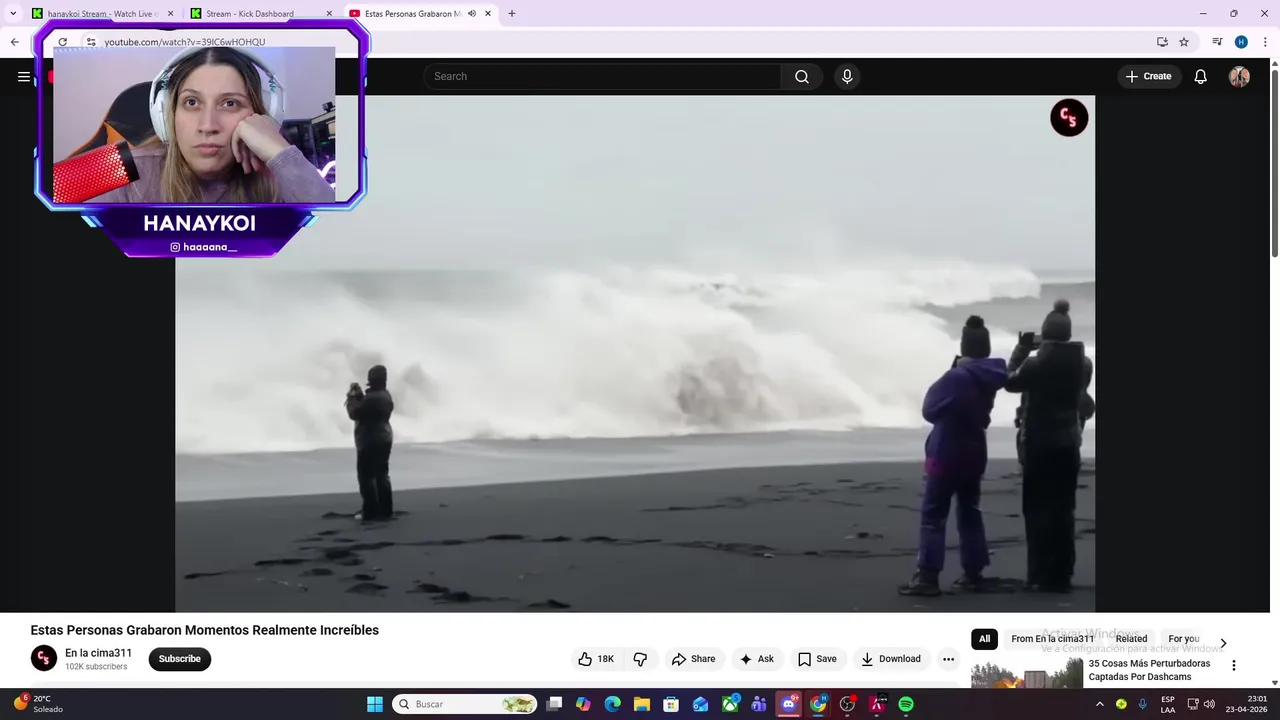Switch to hanaykoi Stream tab
This screenshot has height=720, width=1280.
pyautogui.click(x=103, y=14)
